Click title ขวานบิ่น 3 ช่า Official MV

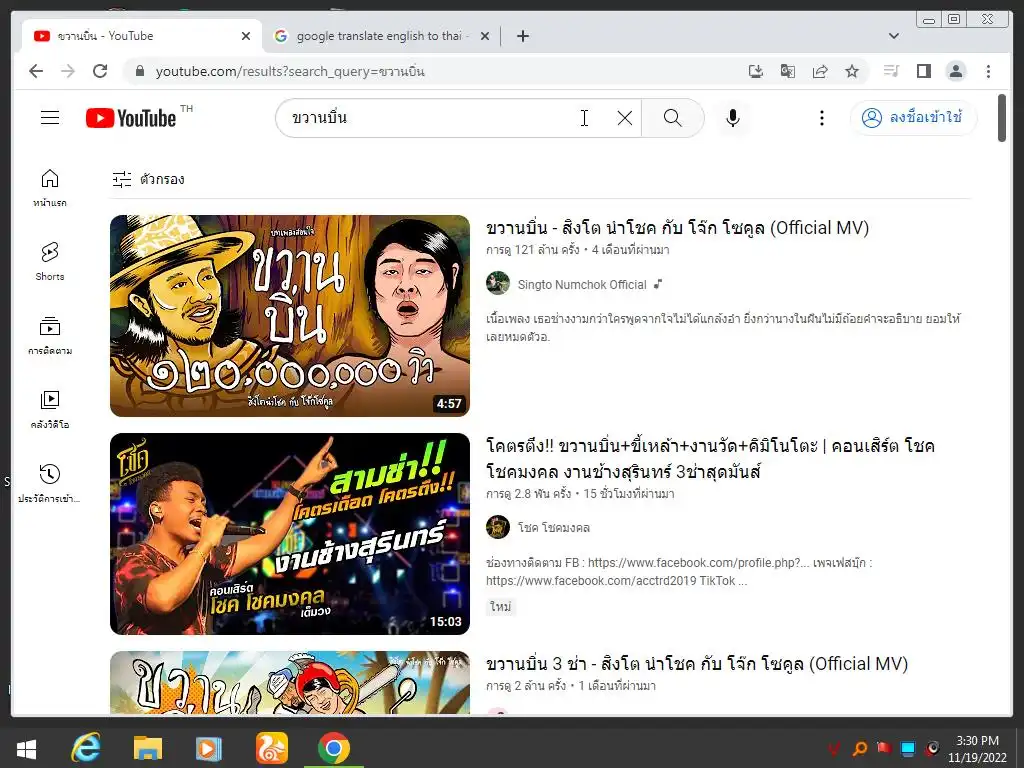697,664
